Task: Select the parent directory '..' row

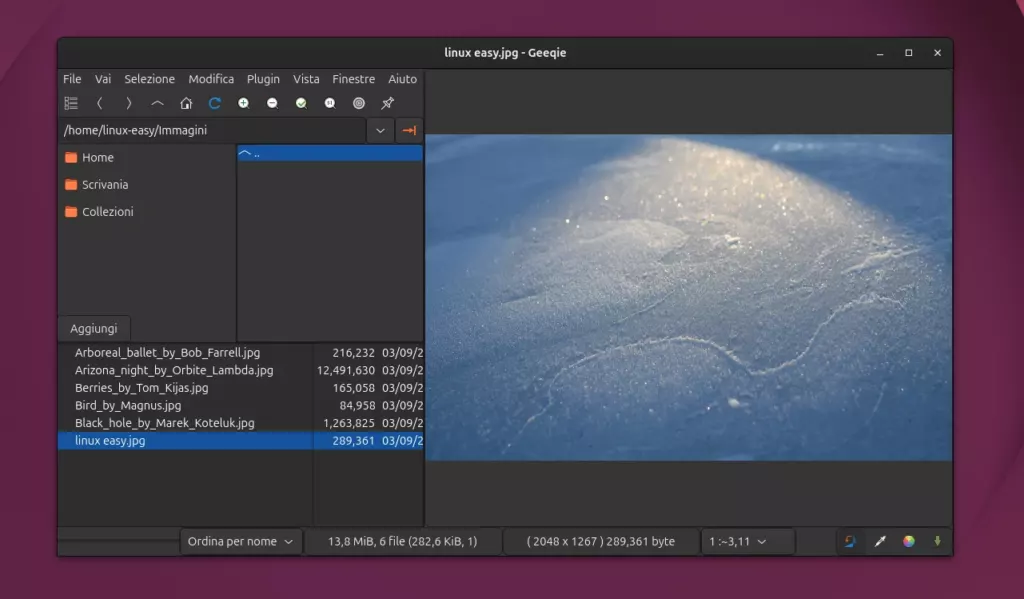Action: click(330, 154)
